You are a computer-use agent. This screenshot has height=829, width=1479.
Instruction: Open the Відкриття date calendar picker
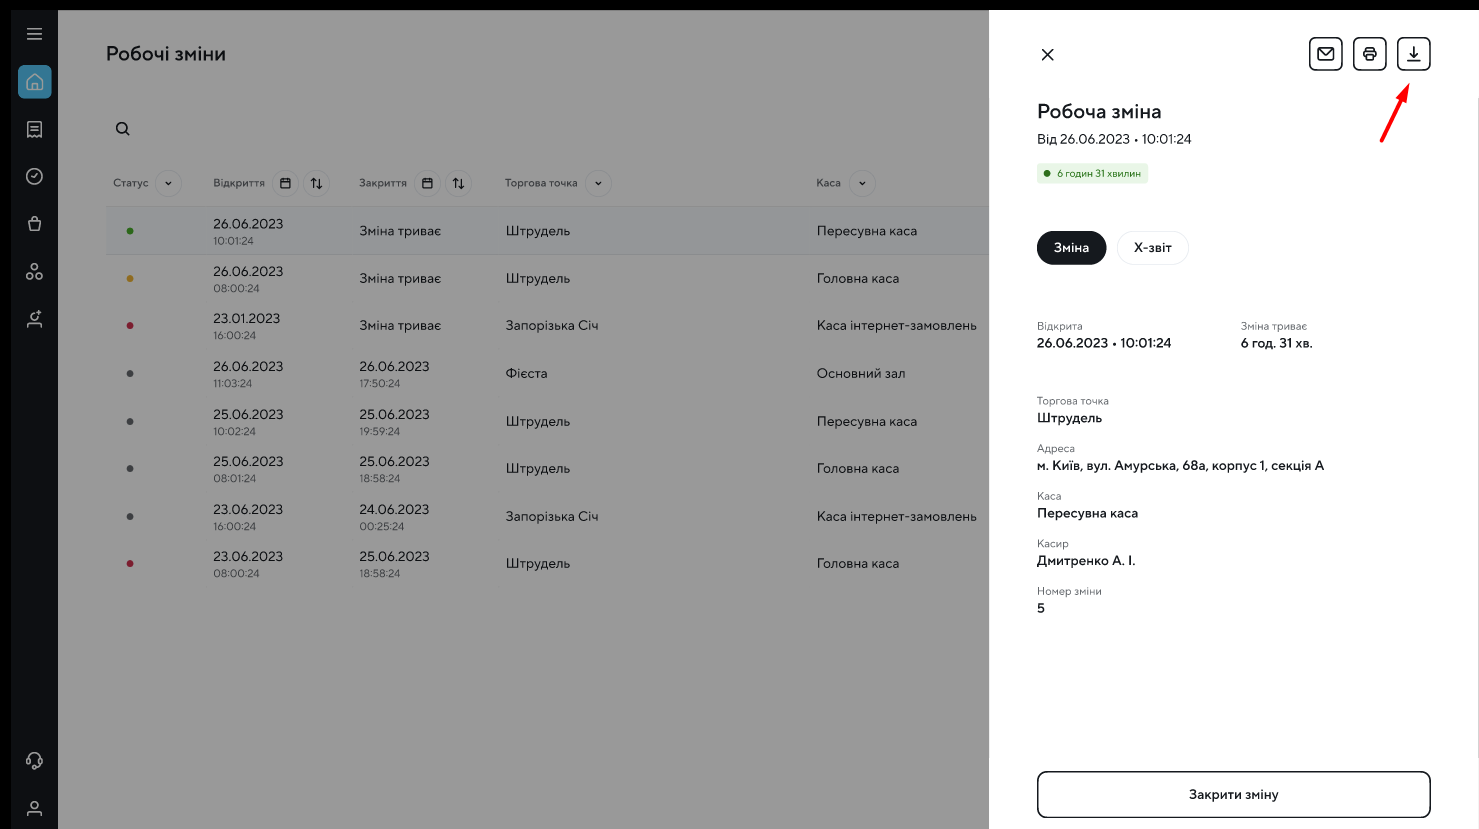(x=285, y=183)
